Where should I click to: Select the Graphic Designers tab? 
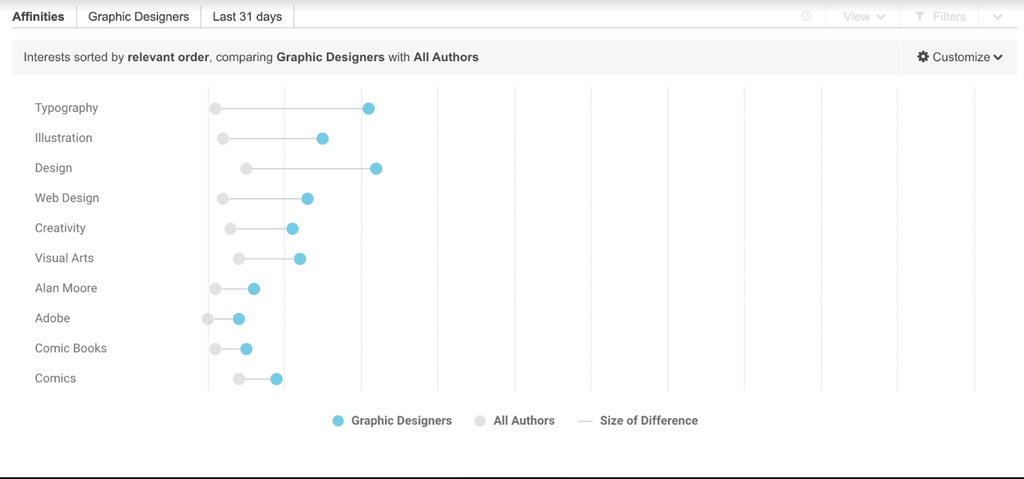(138, 17)
